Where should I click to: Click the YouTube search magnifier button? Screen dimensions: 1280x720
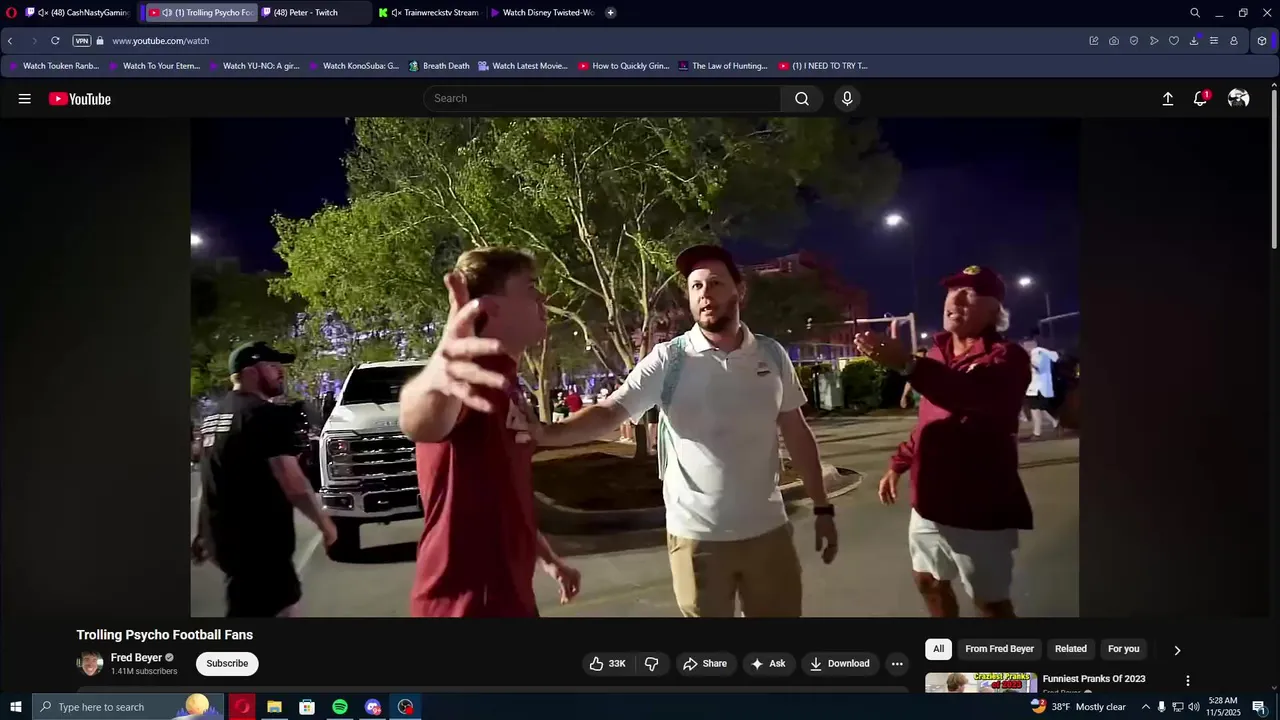click(x=802, y=98)
